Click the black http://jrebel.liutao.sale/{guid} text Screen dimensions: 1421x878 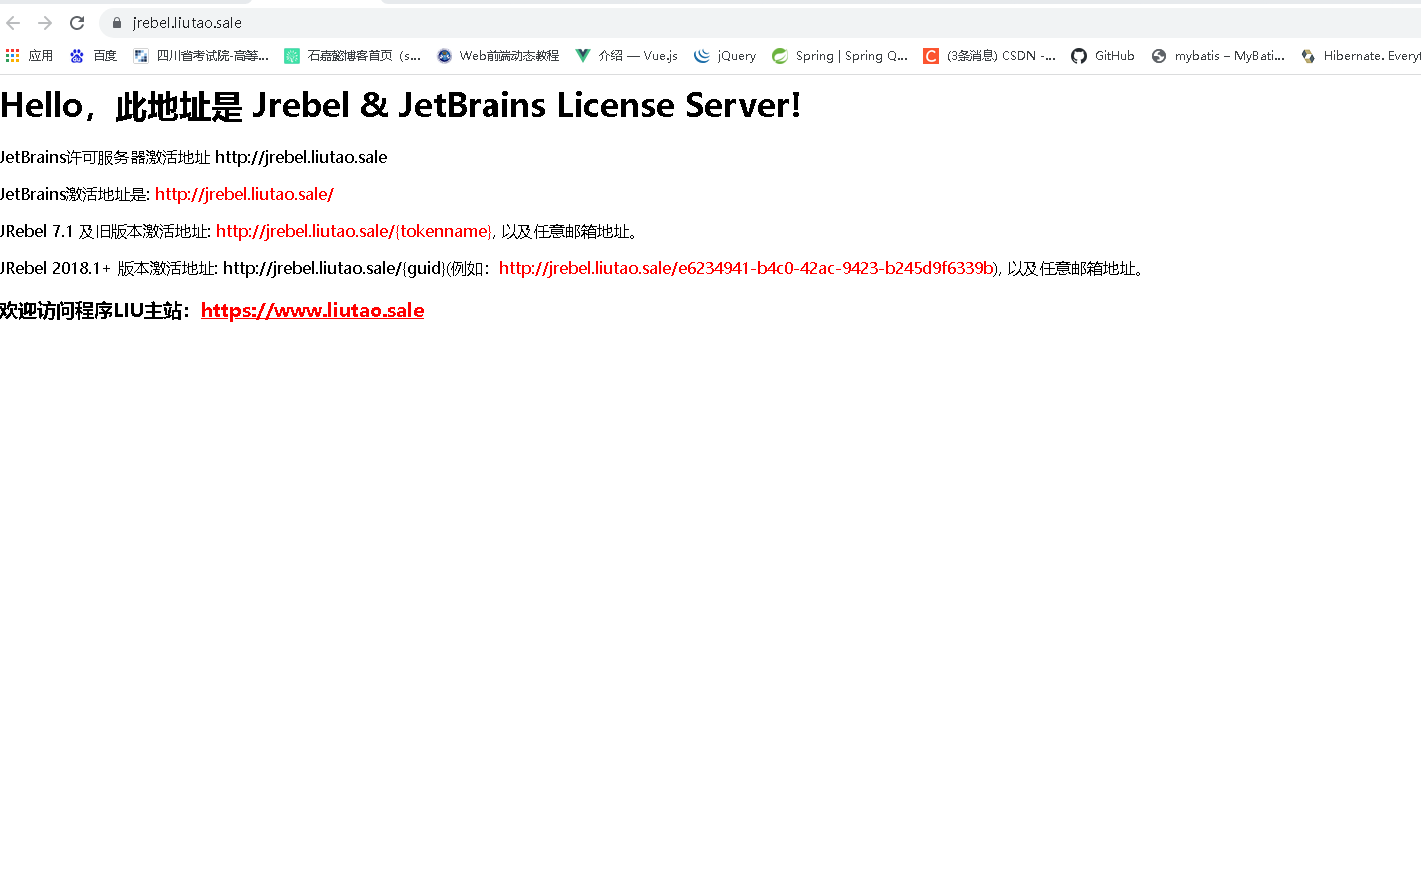334,268
